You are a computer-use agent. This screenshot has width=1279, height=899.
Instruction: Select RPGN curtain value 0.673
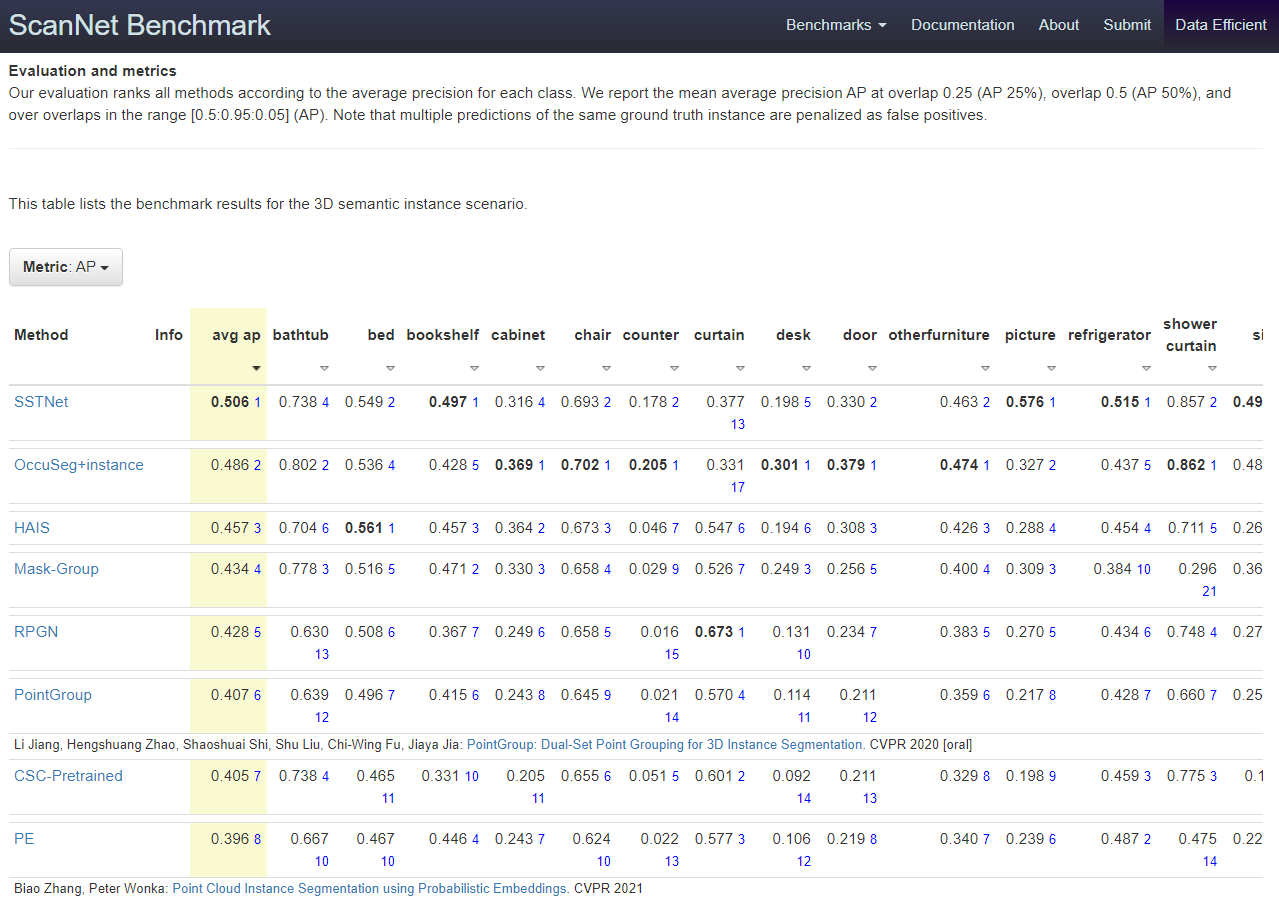tap(714, 632)
